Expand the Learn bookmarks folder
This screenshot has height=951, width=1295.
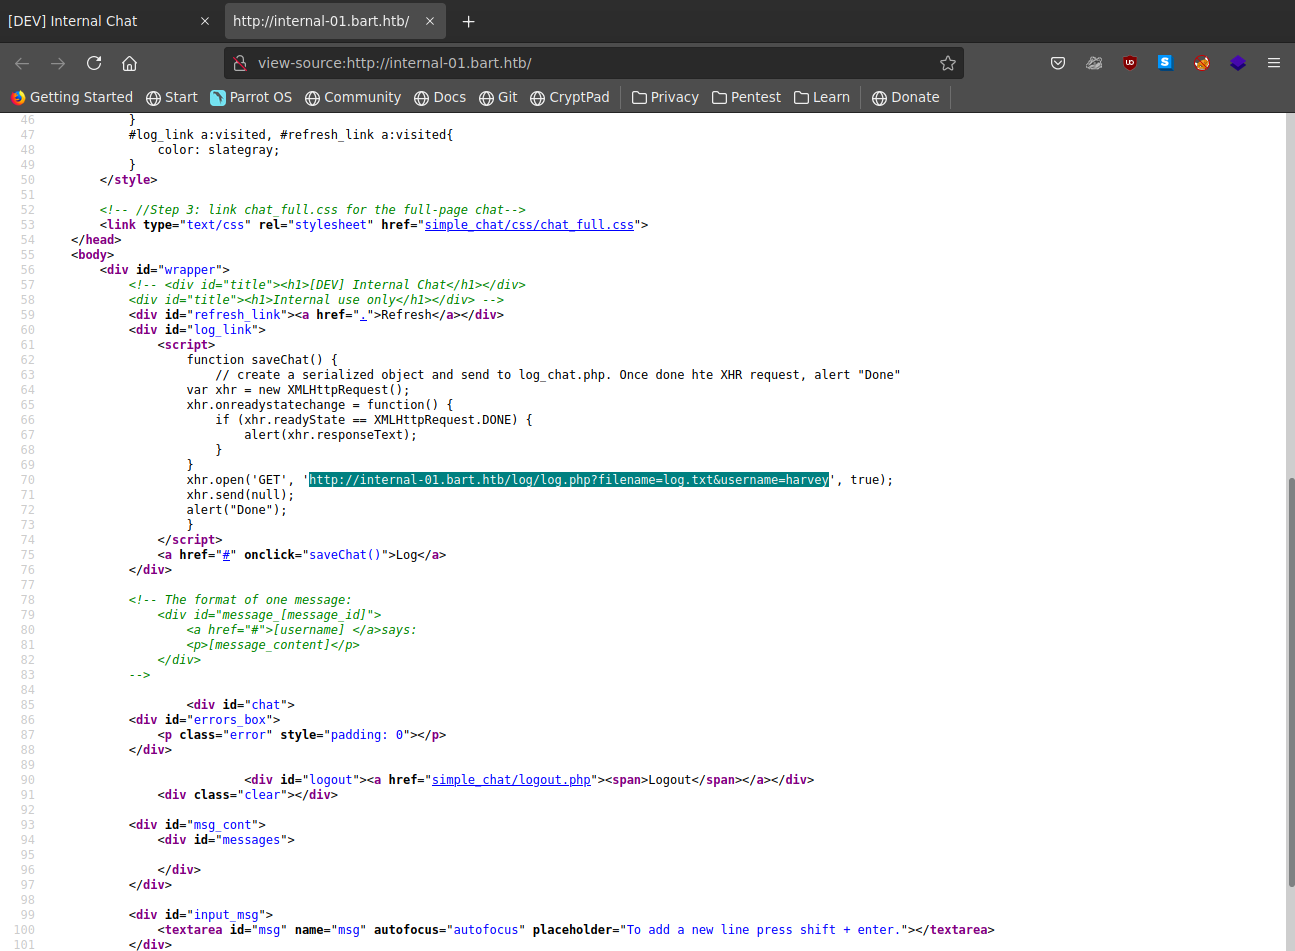(822, 97)
